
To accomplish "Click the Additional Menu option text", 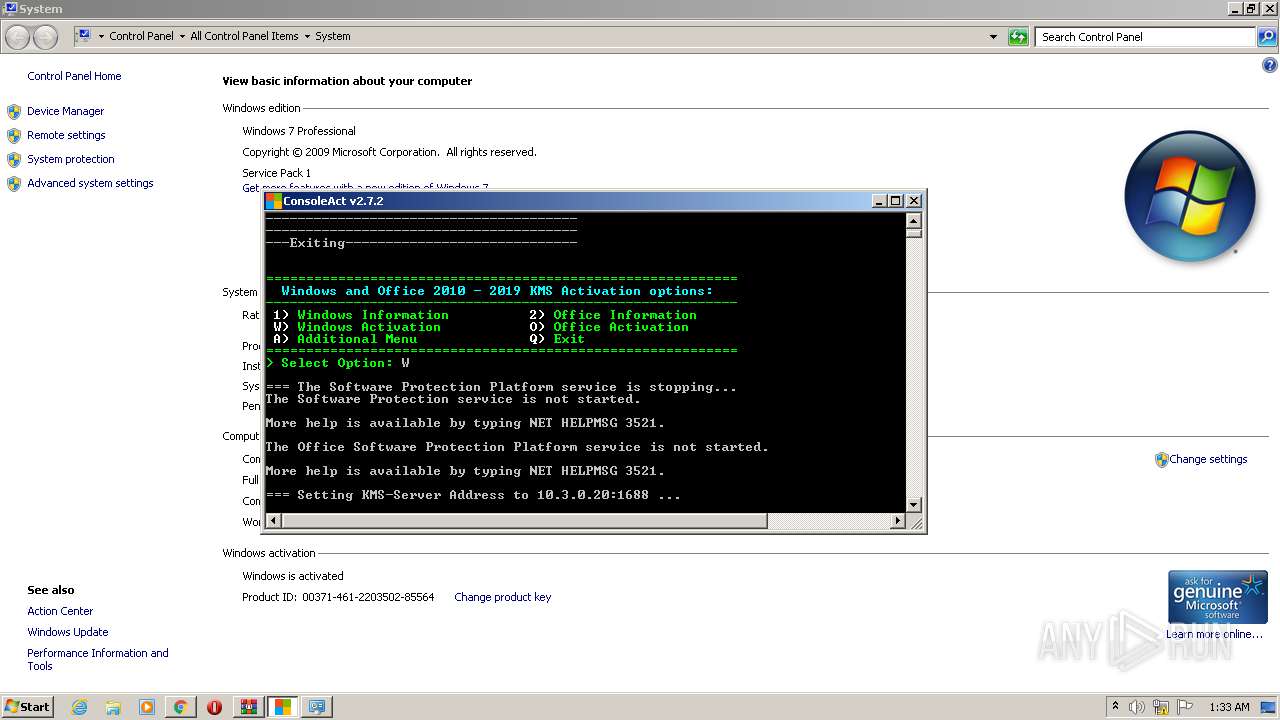I will point(357,339).
